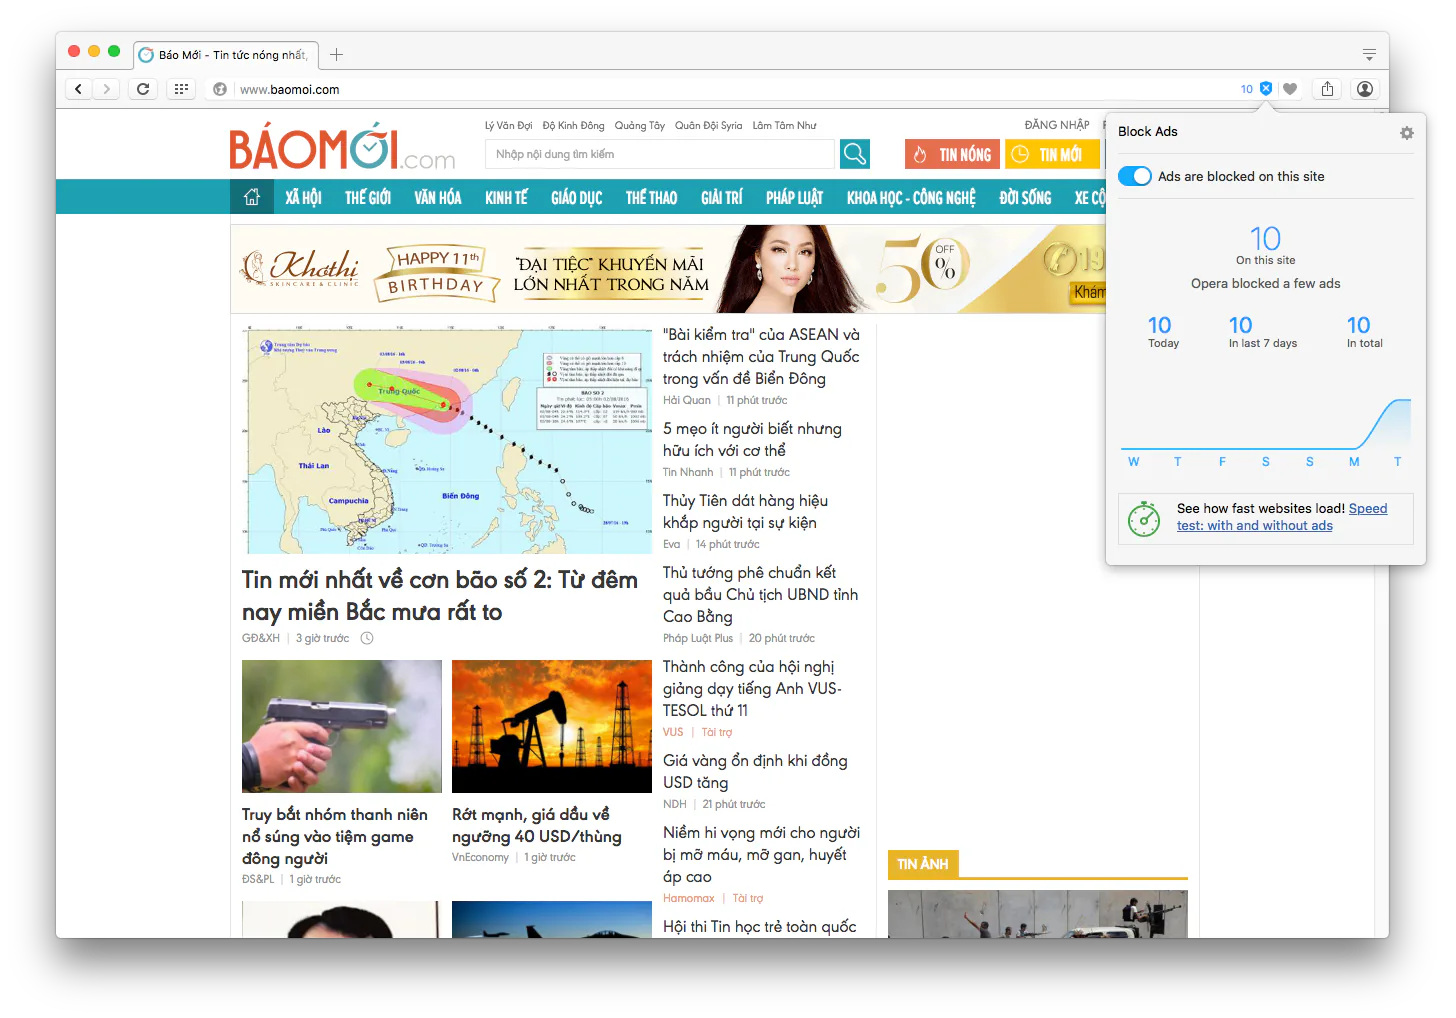This screenshot has height=1018, width=1456.
Task: Open the user account icon
Action: pyautogui.click(x=1365, y=89)
